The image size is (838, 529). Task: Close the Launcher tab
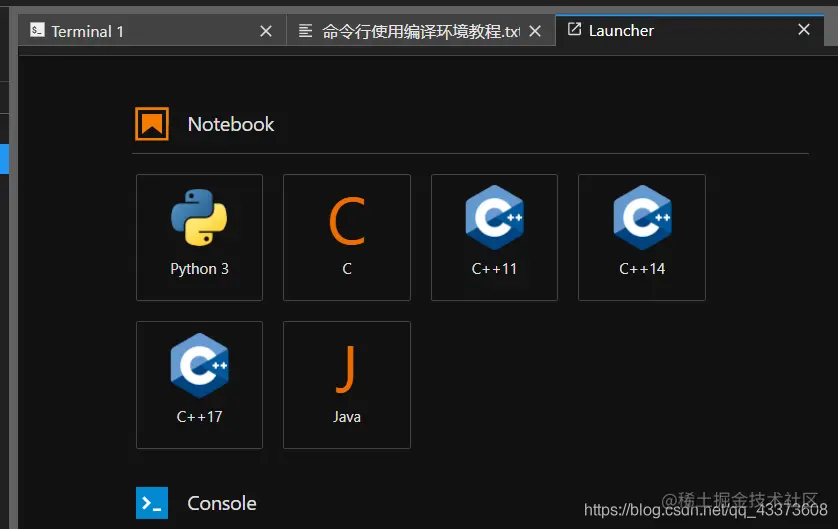pyautogui.click(x=804, y=30)
